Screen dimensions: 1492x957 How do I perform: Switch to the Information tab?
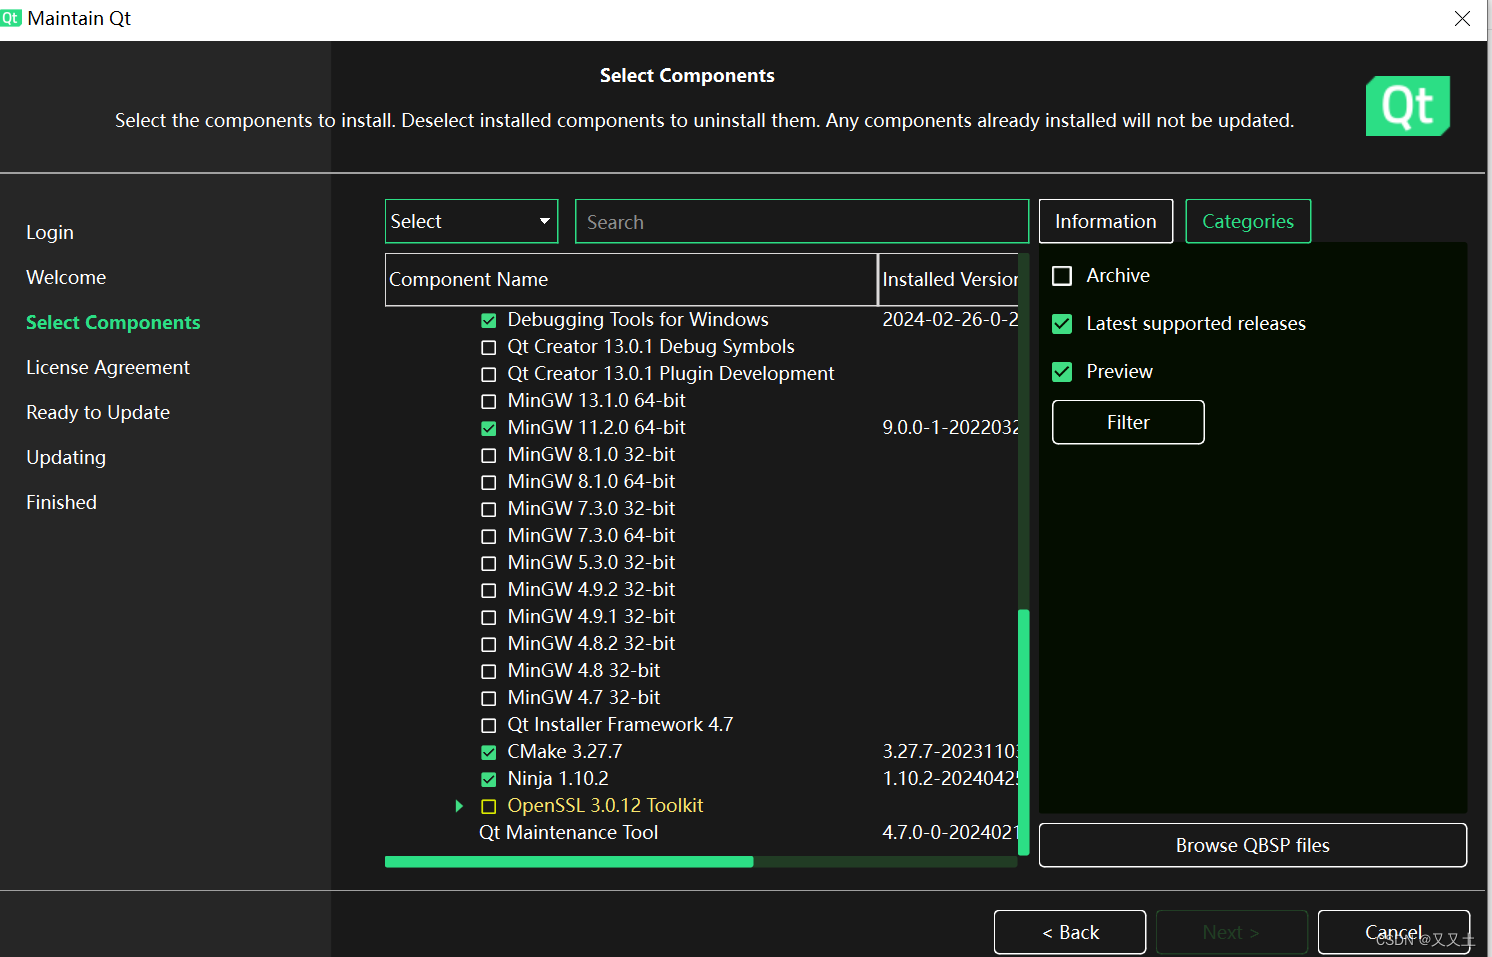(1106, 221)
